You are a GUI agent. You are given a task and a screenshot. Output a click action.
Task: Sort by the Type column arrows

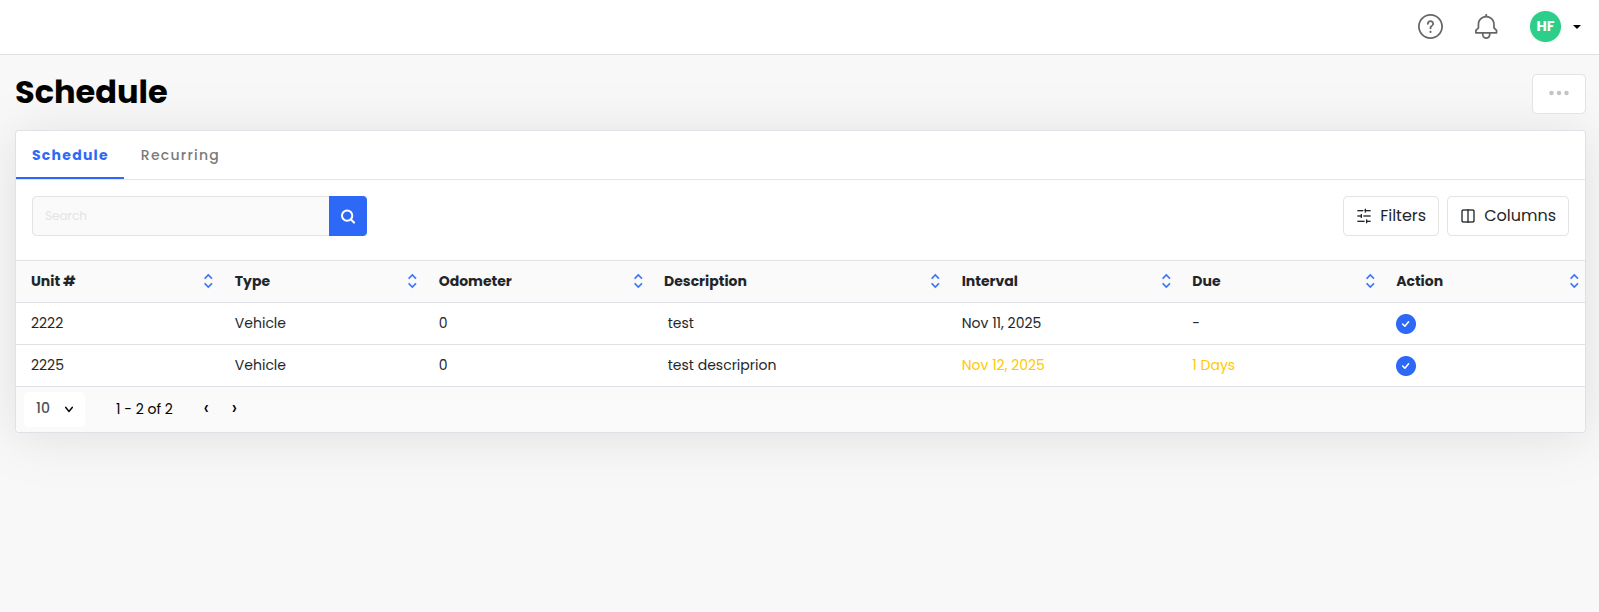412,281
